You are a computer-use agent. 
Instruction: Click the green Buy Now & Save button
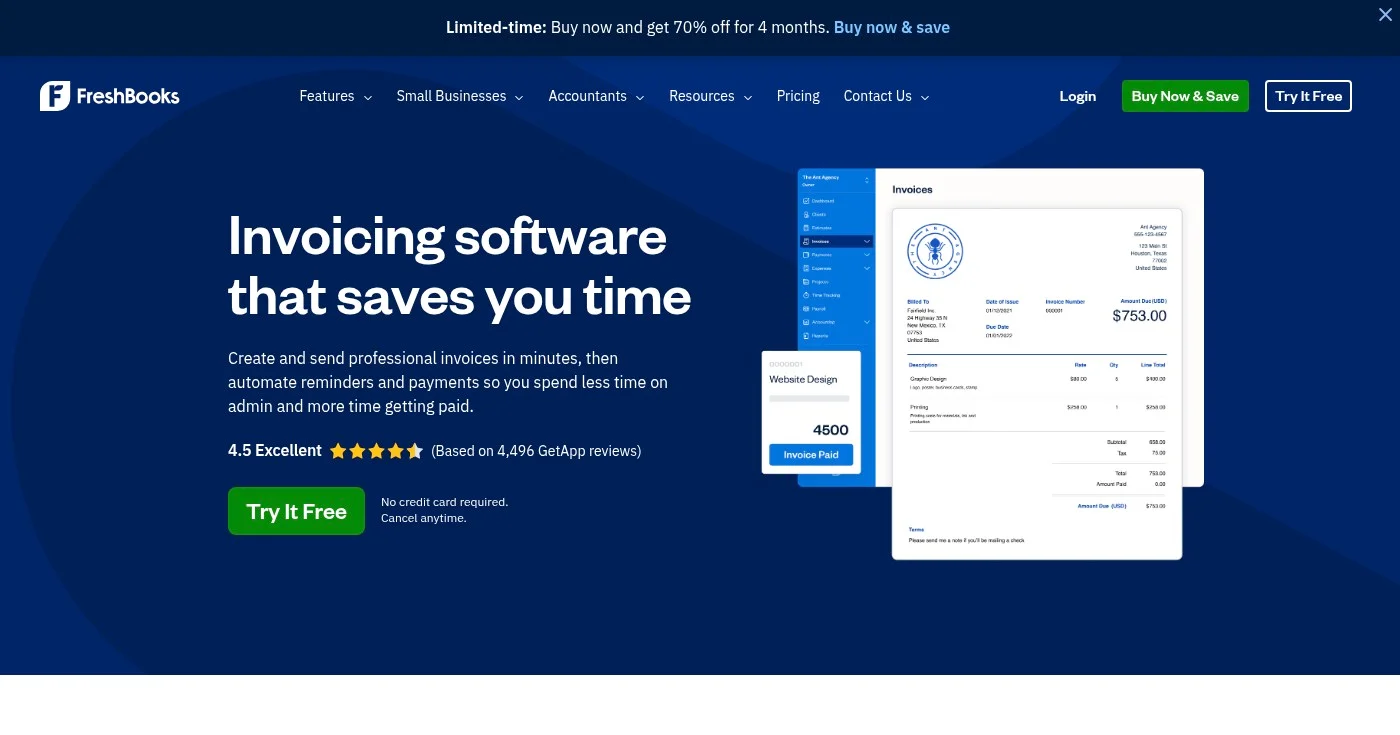tap(1185, 96)
